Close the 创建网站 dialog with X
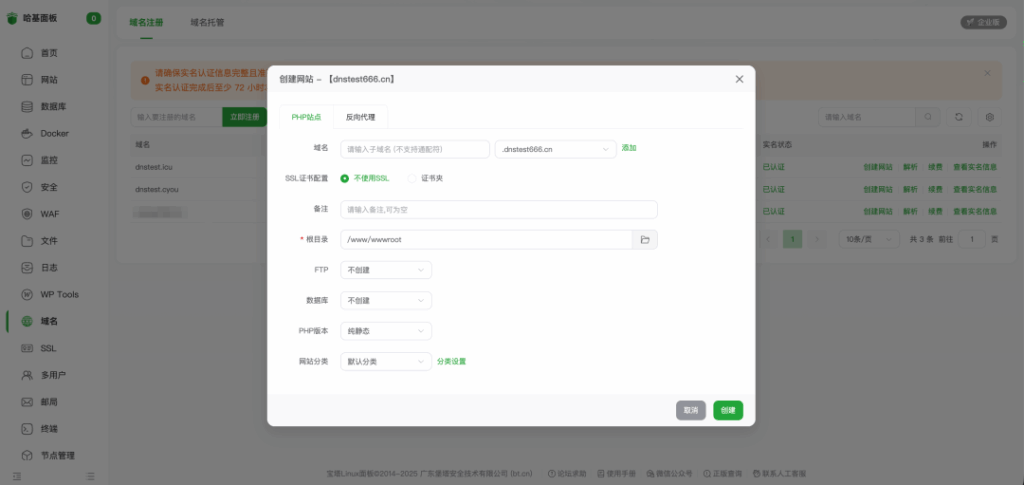The width and height of the screenshot is (1024, 485). coord(739,79)
